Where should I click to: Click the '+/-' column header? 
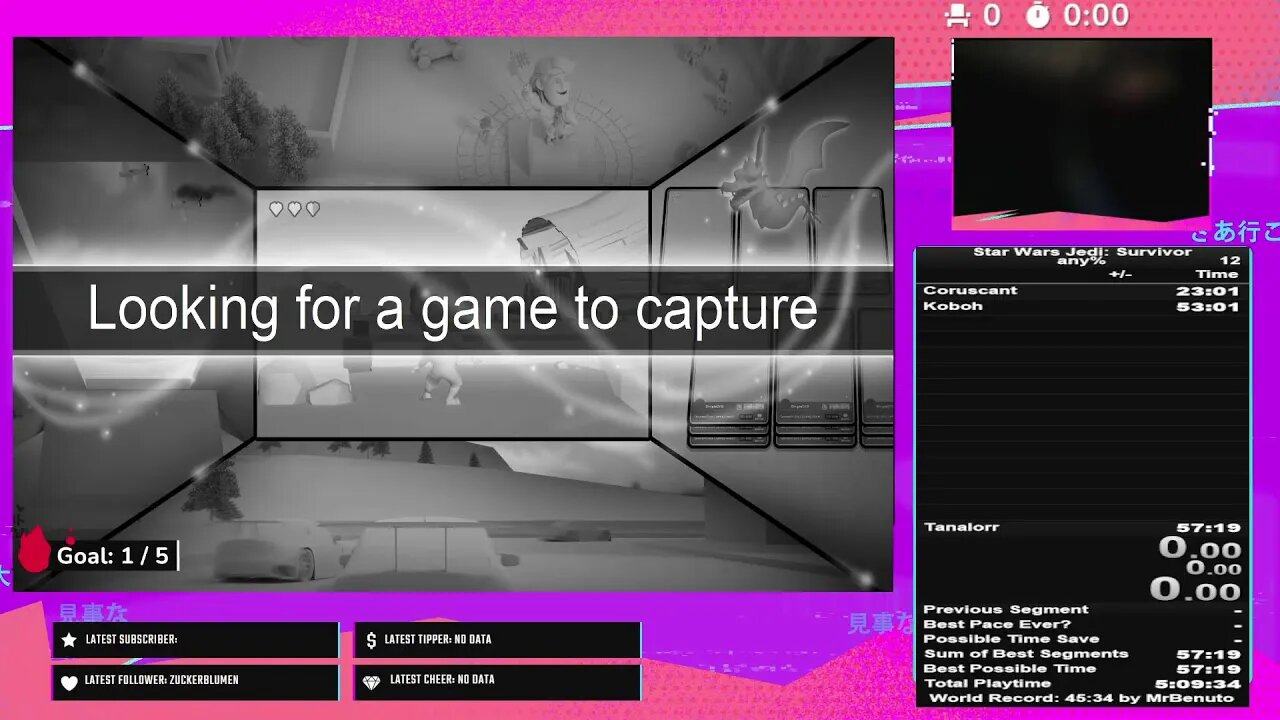point(1120,275)
